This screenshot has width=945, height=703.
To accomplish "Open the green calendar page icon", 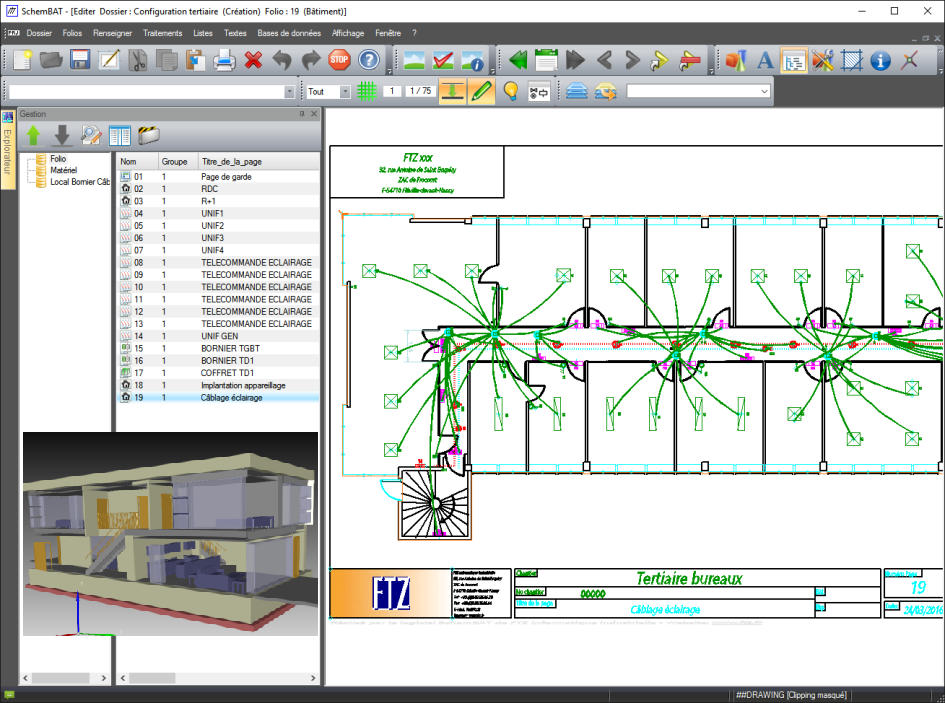I will (546, 60).
